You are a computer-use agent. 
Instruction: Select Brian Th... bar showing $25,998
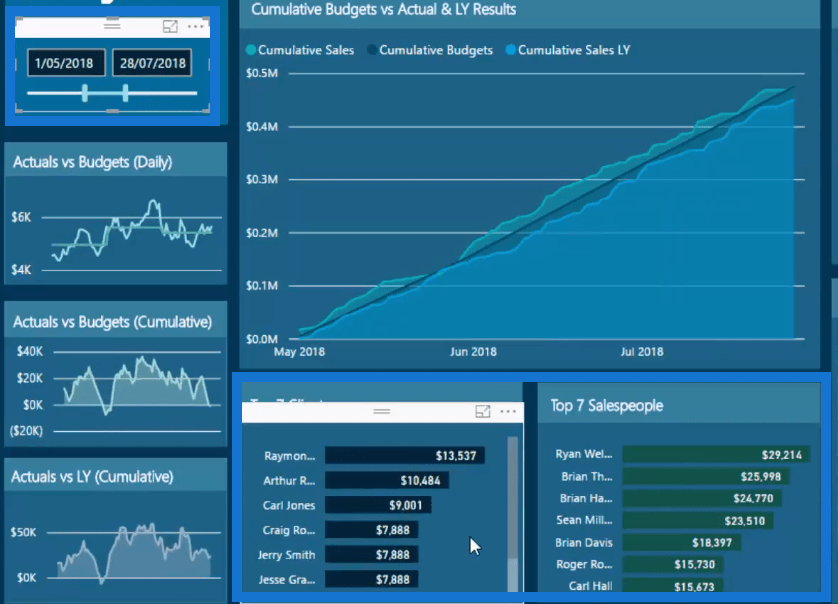(706, 476)
